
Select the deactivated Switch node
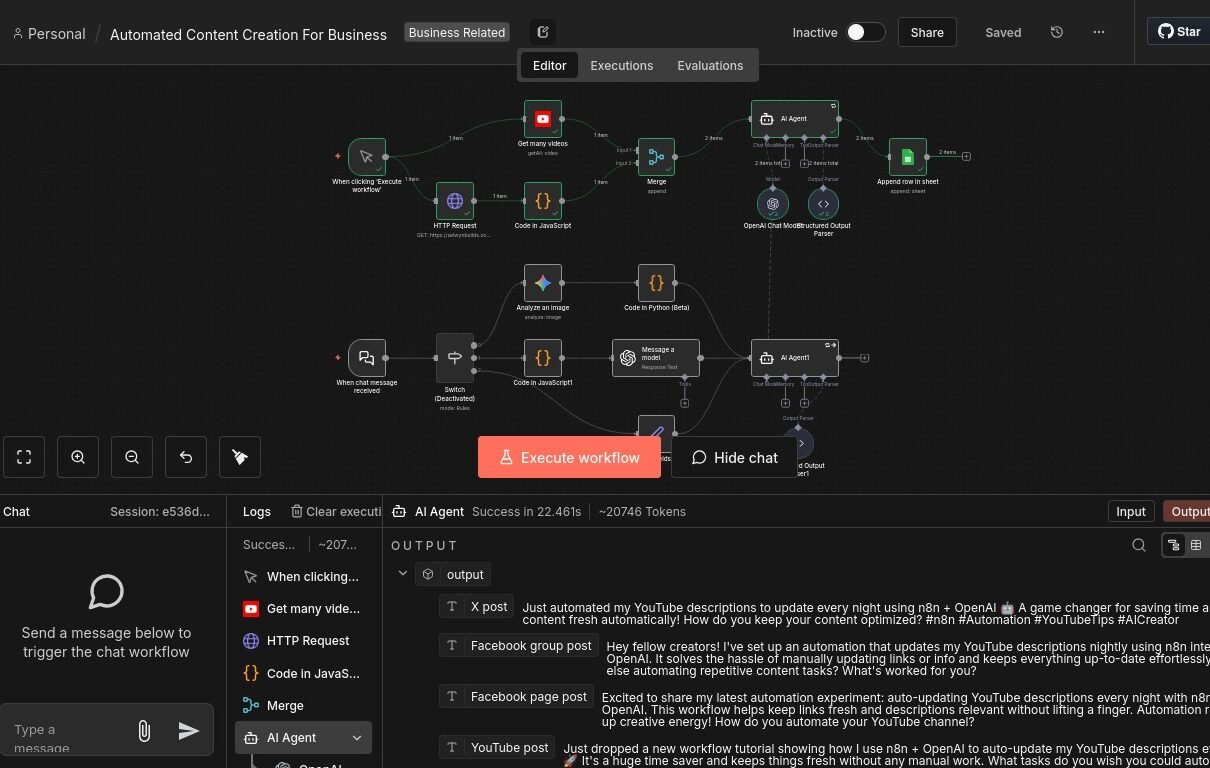click(455, 358)
